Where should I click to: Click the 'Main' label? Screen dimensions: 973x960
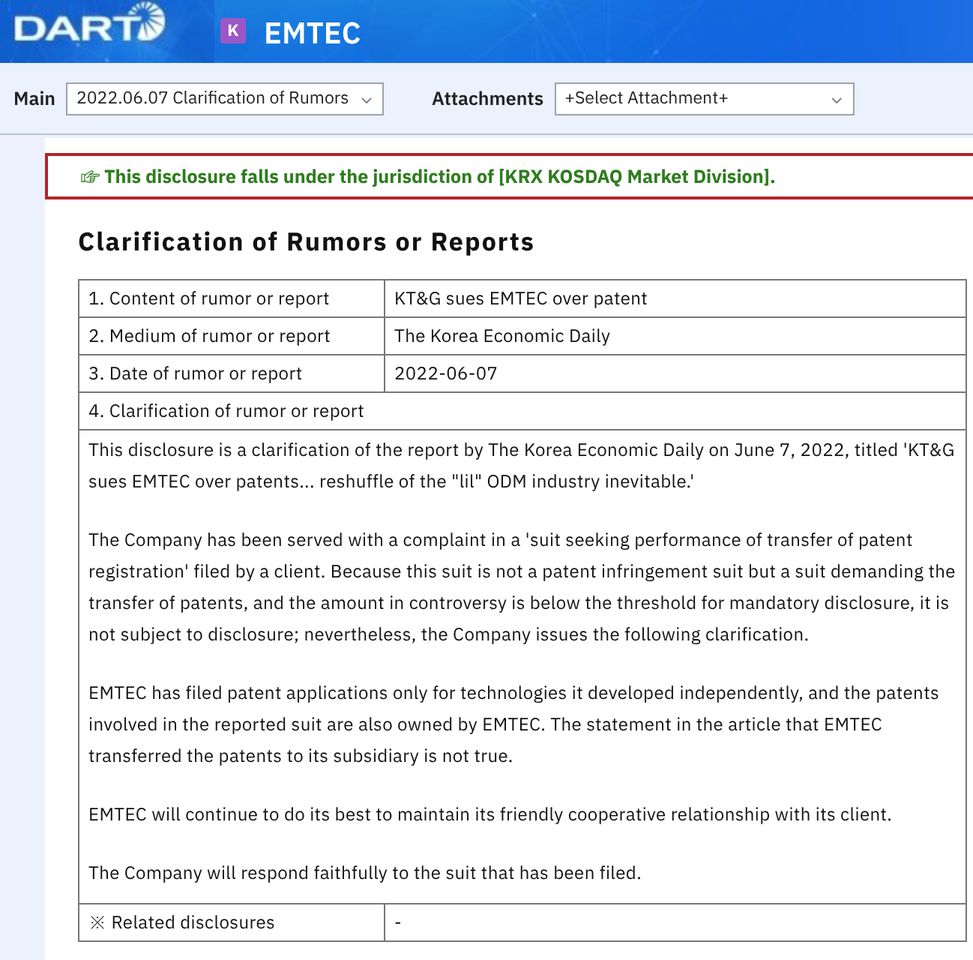pos(35,99)
